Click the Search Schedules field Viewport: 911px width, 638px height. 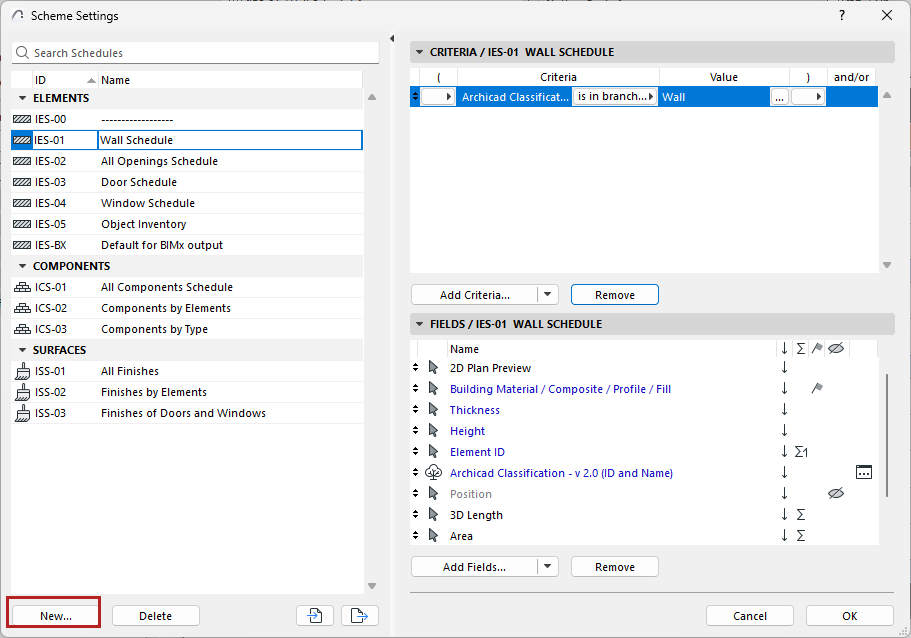coord(195,53)
